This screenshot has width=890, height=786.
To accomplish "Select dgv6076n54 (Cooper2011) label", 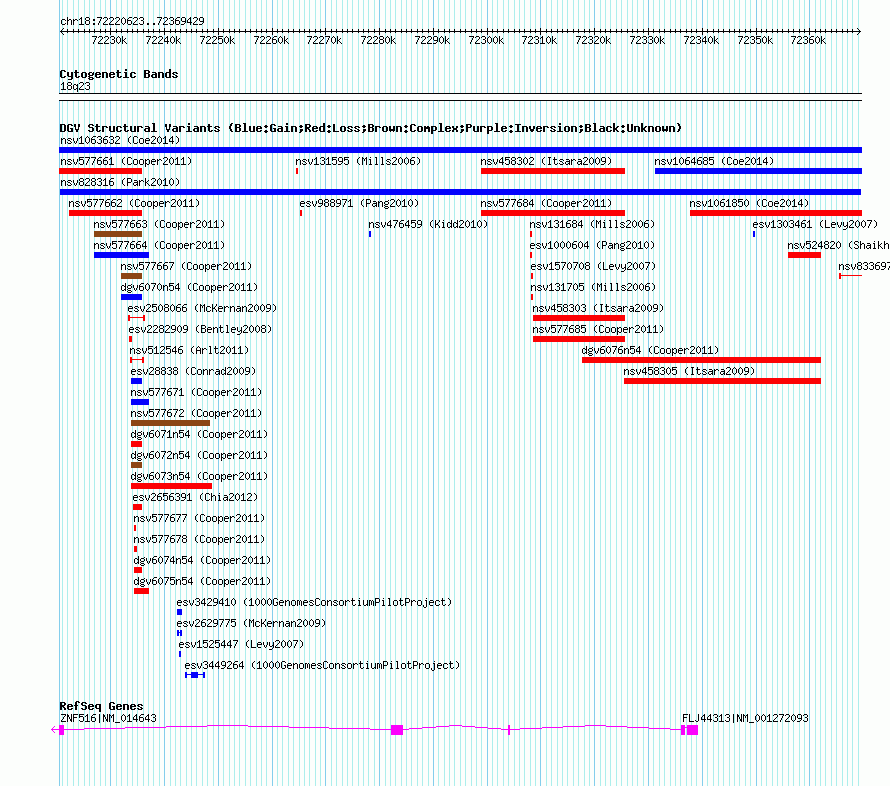I will [x=650, y=350].
